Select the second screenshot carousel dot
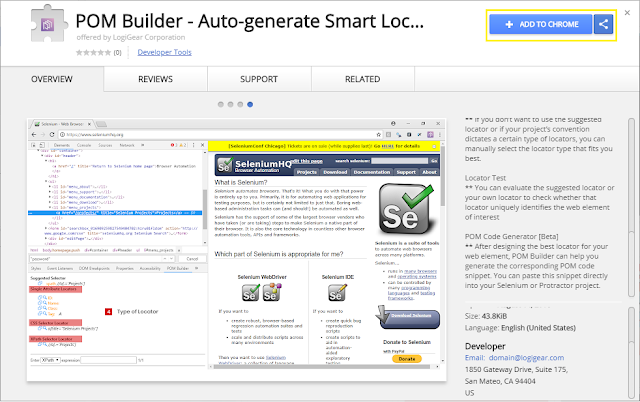Viewport: 640px width, 402px height. 231,104
